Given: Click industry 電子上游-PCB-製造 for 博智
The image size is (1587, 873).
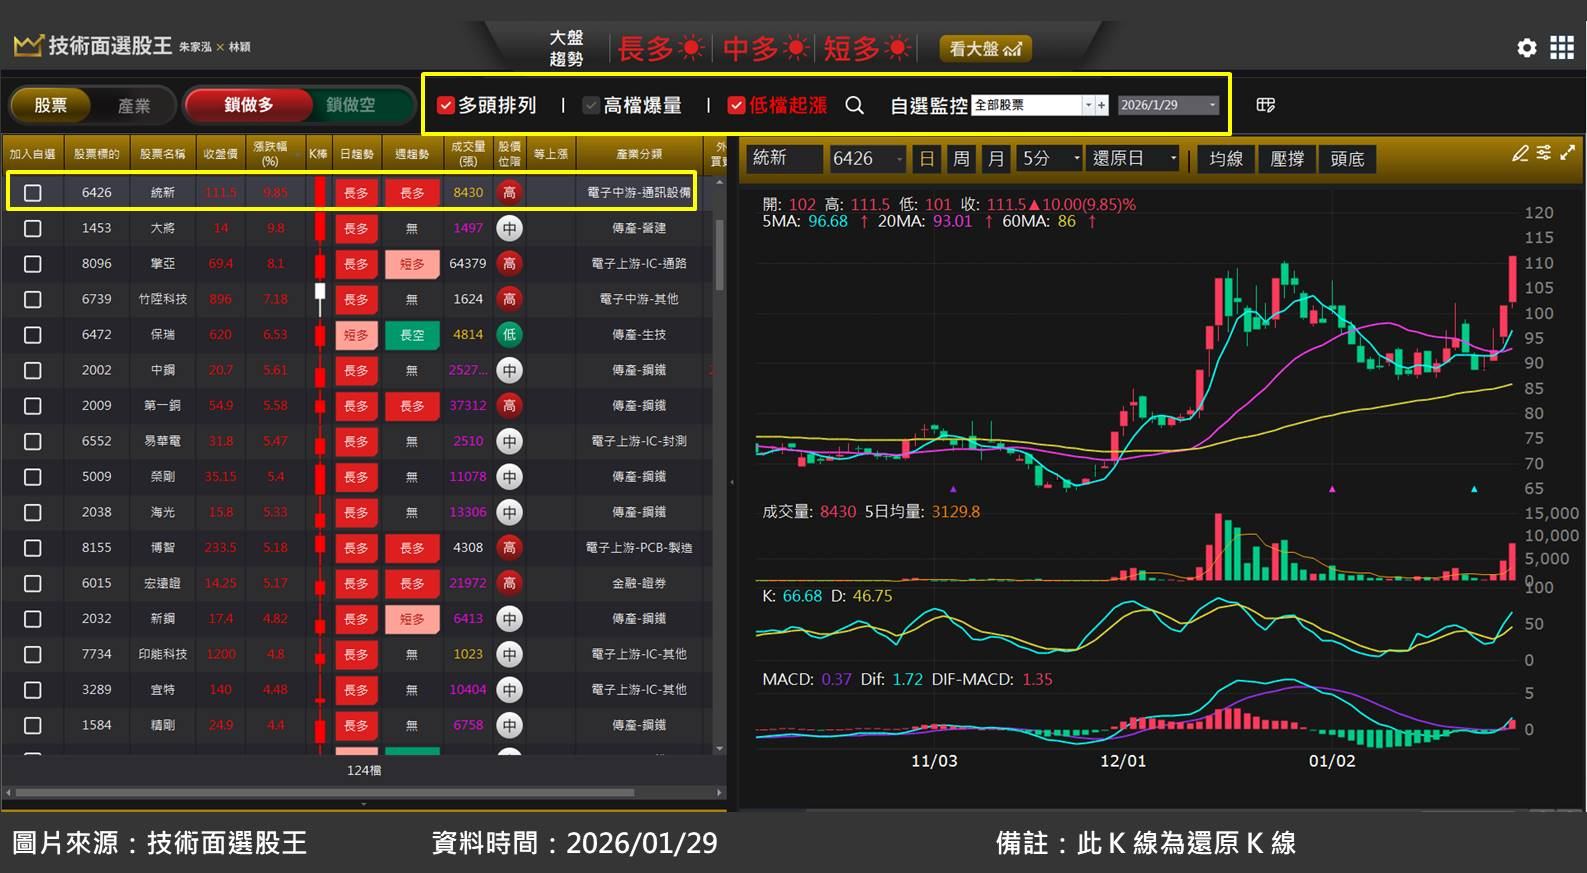Looking at the screenshot, I should point(639,548).
